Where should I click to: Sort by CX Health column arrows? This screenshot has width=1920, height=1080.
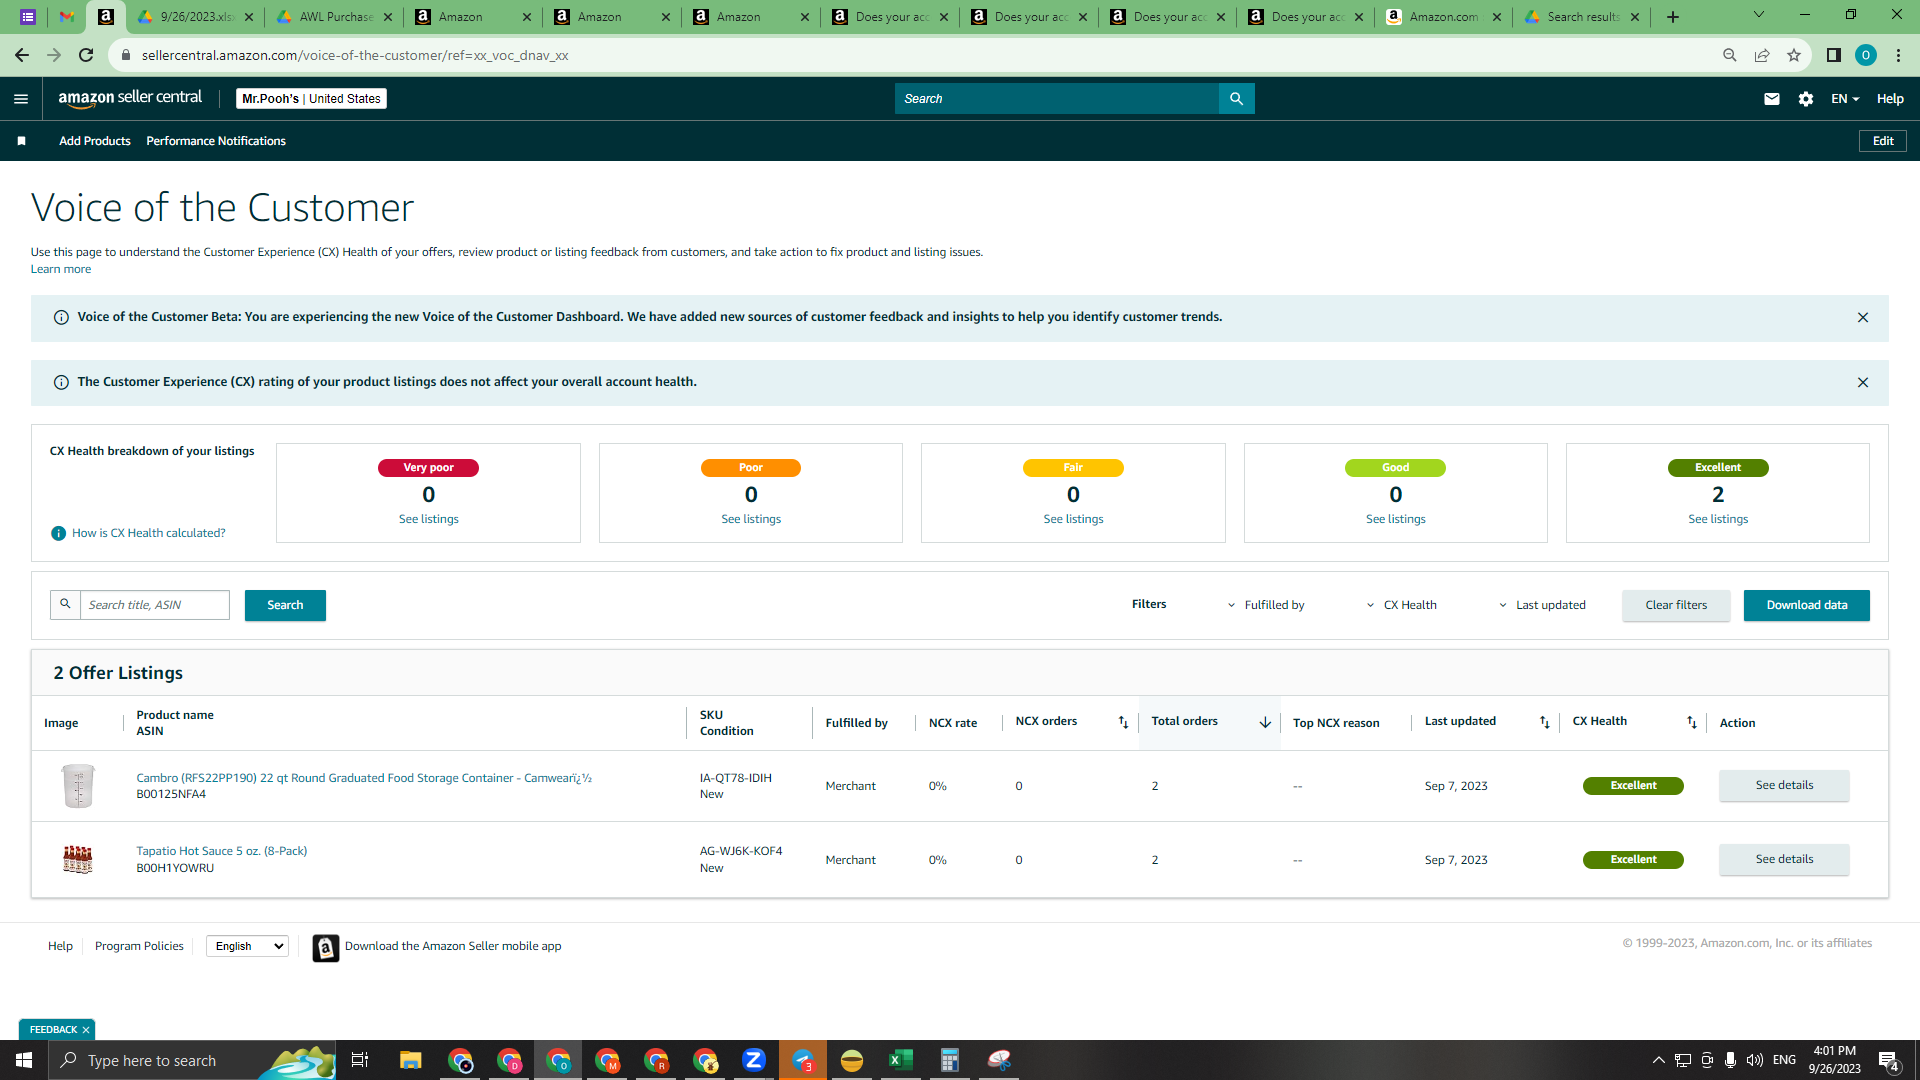pyautogui.click(x=1692, y=722)
